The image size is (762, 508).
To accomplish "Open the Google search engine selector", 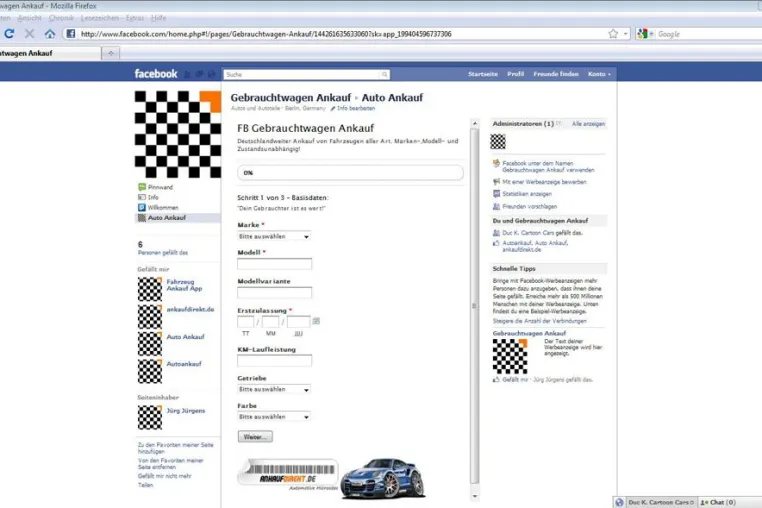I will [645, 34].
